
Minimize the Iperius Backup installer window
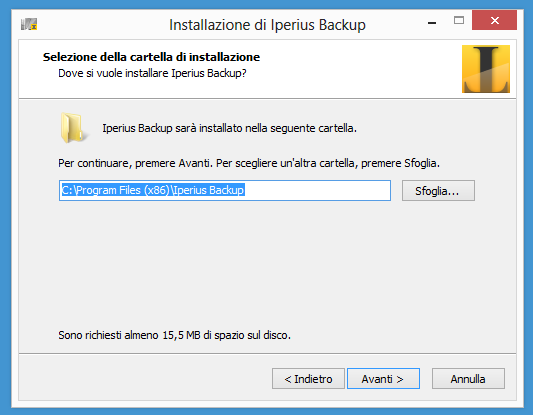point(432,21)
